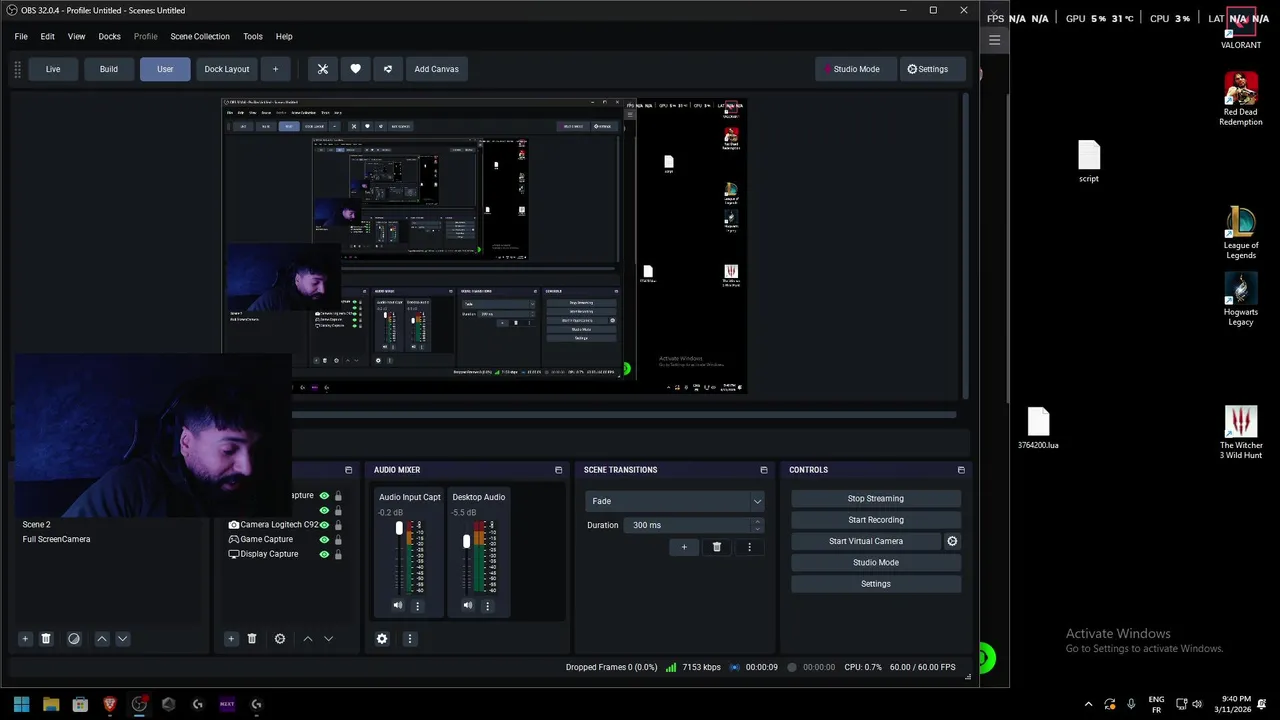
Task: Select the Full ScreenCamera scene
Action: click(57, 539)
